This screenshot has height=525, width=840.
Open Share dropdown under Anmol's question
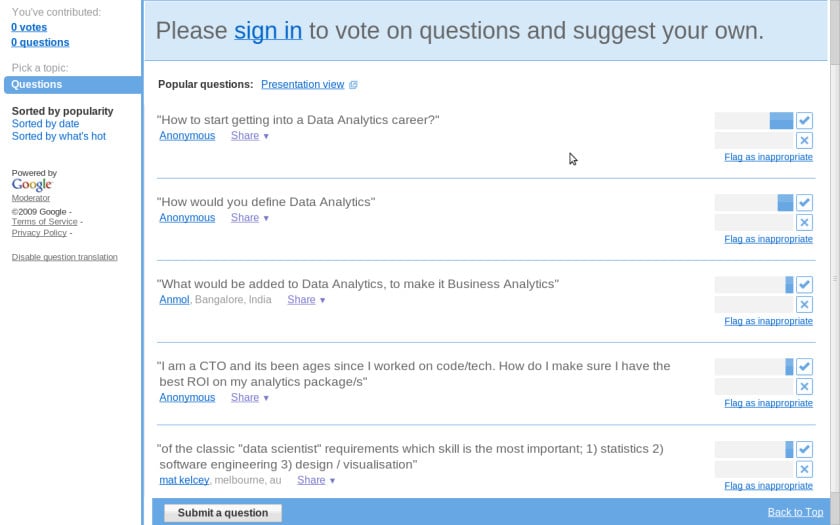pos(306,300)
